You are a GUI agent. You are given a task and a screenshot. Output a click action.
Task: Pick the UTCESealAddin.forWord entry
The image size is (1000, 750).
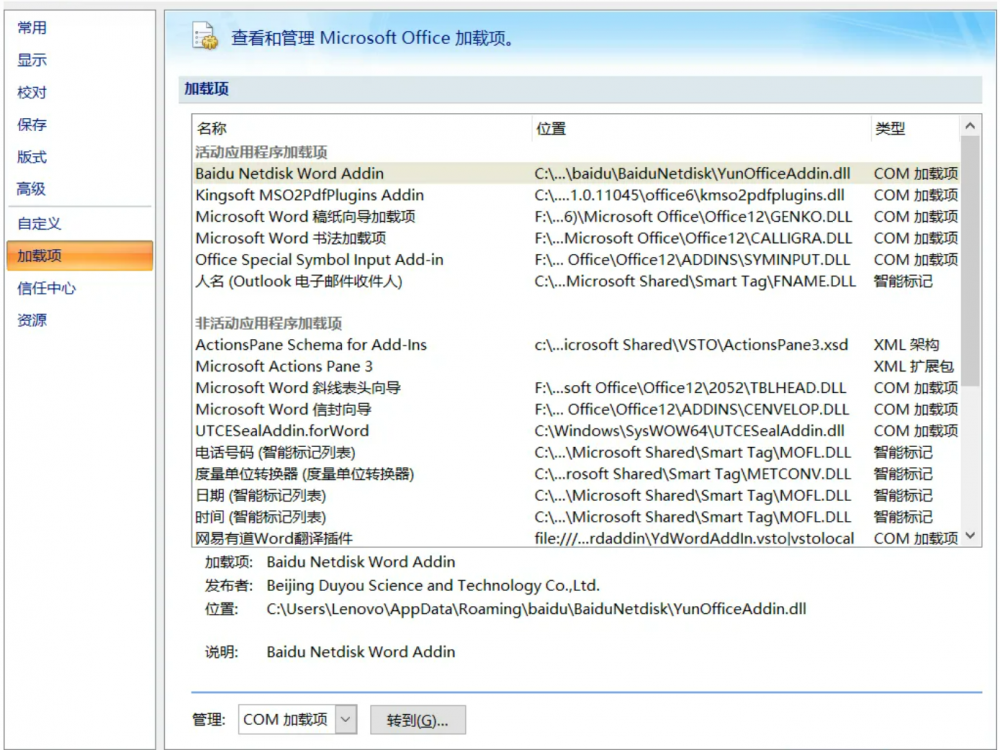click(576, 431)
